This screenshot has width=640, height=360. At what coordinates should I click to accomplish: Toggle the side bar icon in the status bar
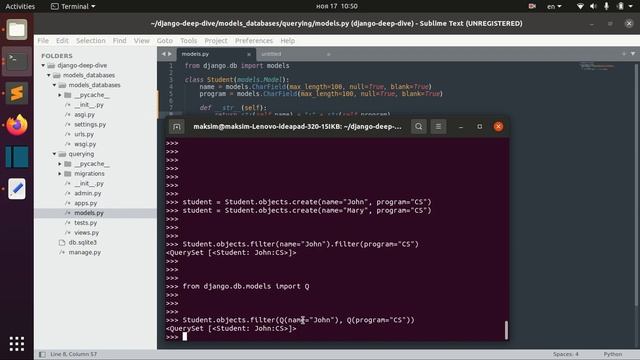coord(42,354)
